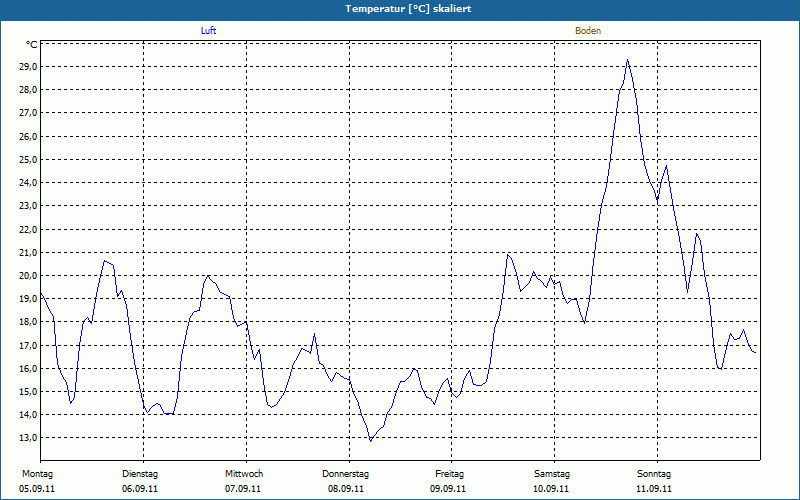This screenshot has height=500, width=800.
Task: Click the 19,0 y-axis label
Action: click(x=28, y=298)
